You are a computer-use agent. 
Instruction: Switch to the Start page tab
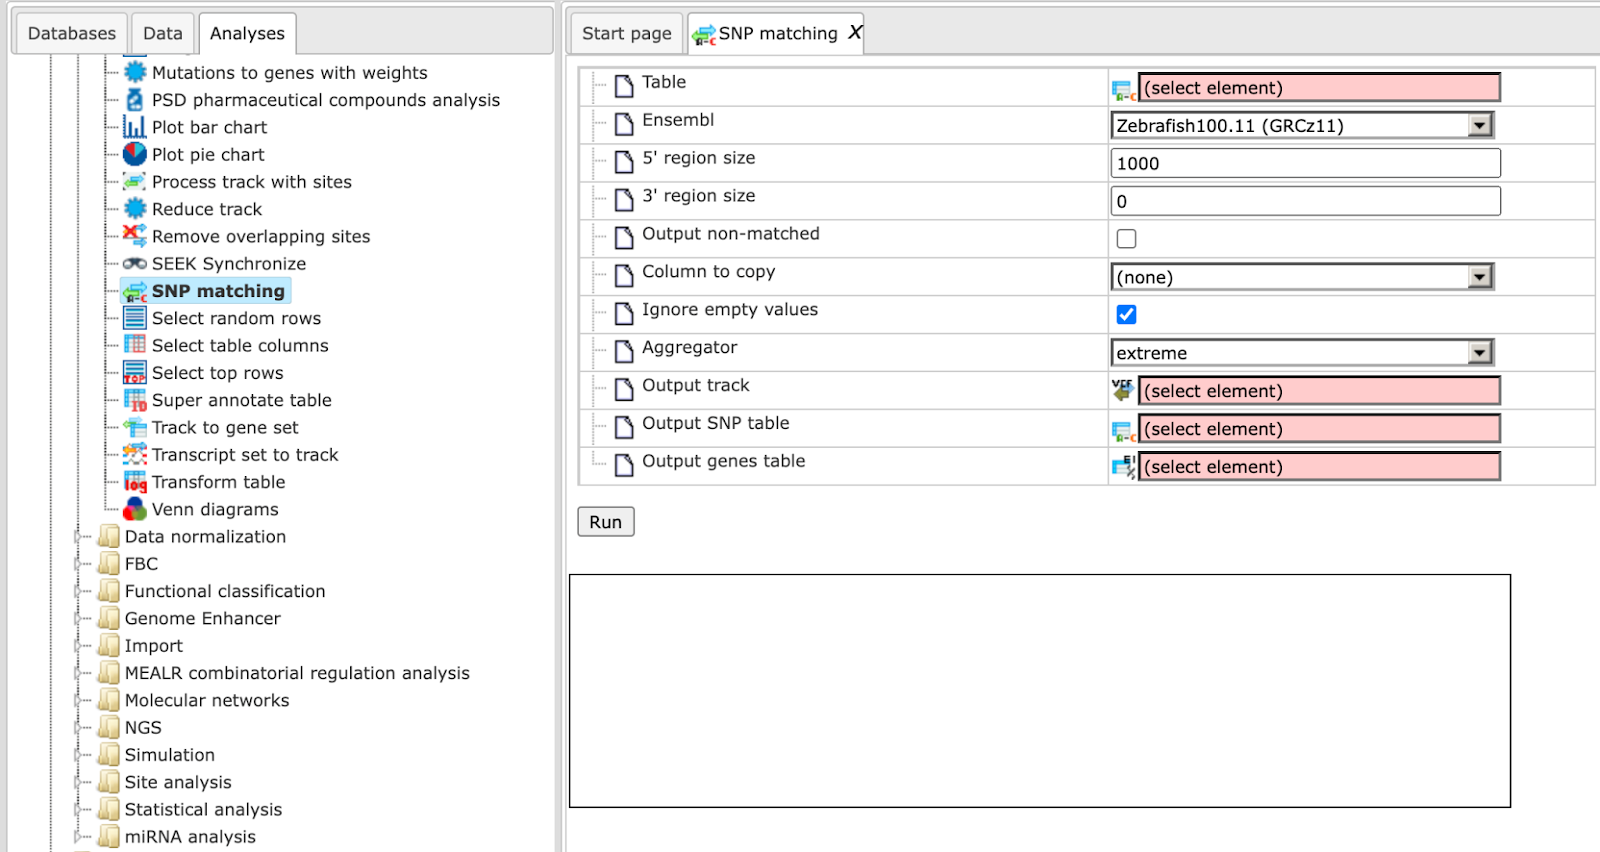[626, 33]
